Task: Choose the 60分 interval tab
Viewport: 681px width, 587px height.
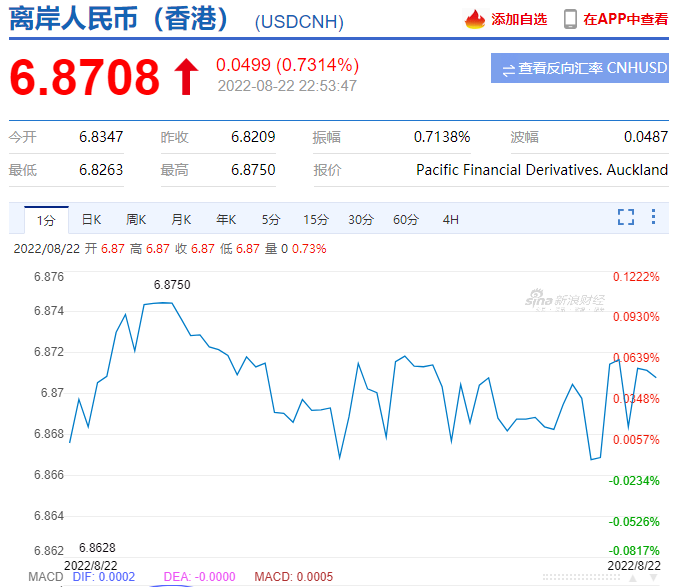Action: (x=406, y=219)
